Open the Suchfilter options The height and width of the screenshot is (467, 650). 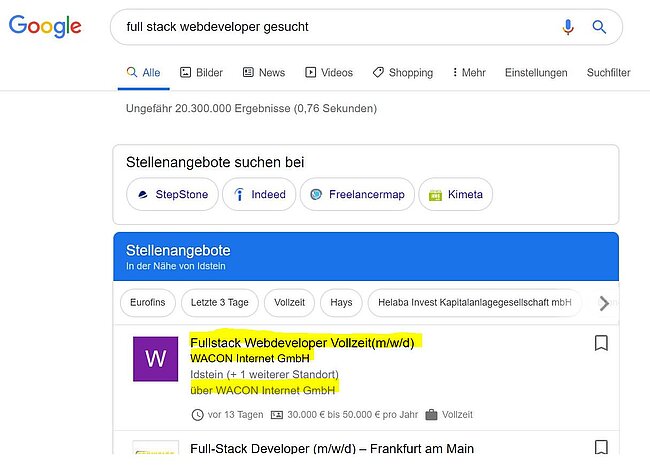pos(609,73)
